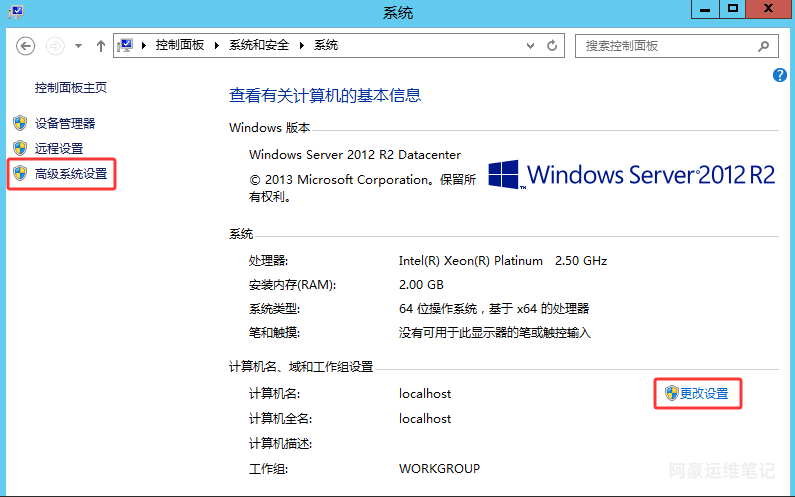Click the 没有可用于此显示器的笔或触控输入 text
The height and width of the screenshot is (497, 795).
(495, 333)
